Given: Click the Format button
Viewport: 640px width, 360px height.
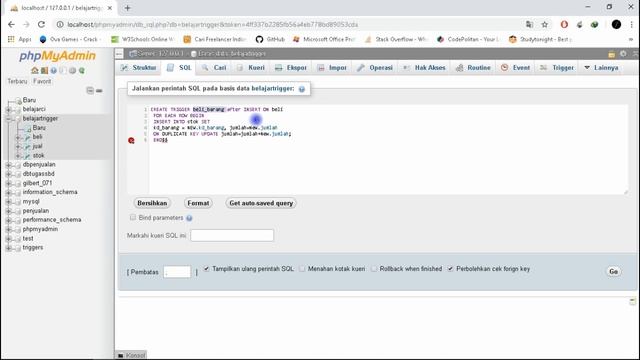Looking at the screenshot, I should pos(198,203).
